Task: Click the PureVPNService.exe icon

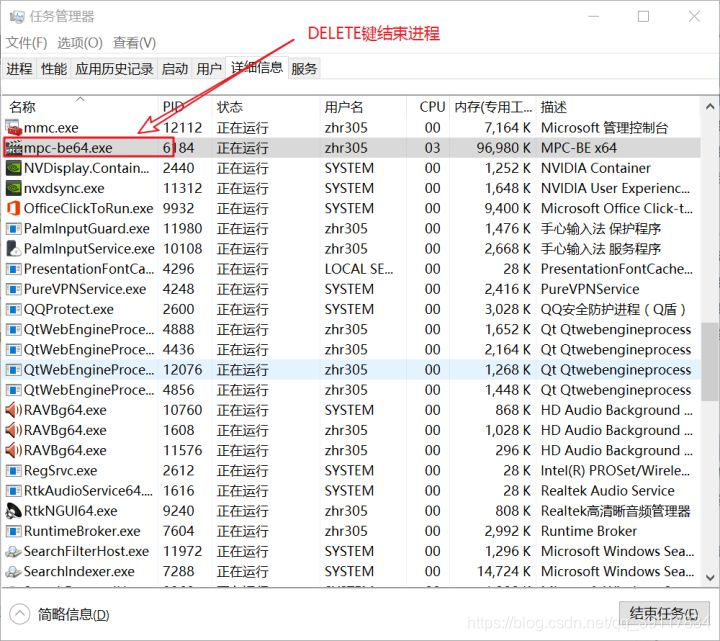Action: (13, 289)
